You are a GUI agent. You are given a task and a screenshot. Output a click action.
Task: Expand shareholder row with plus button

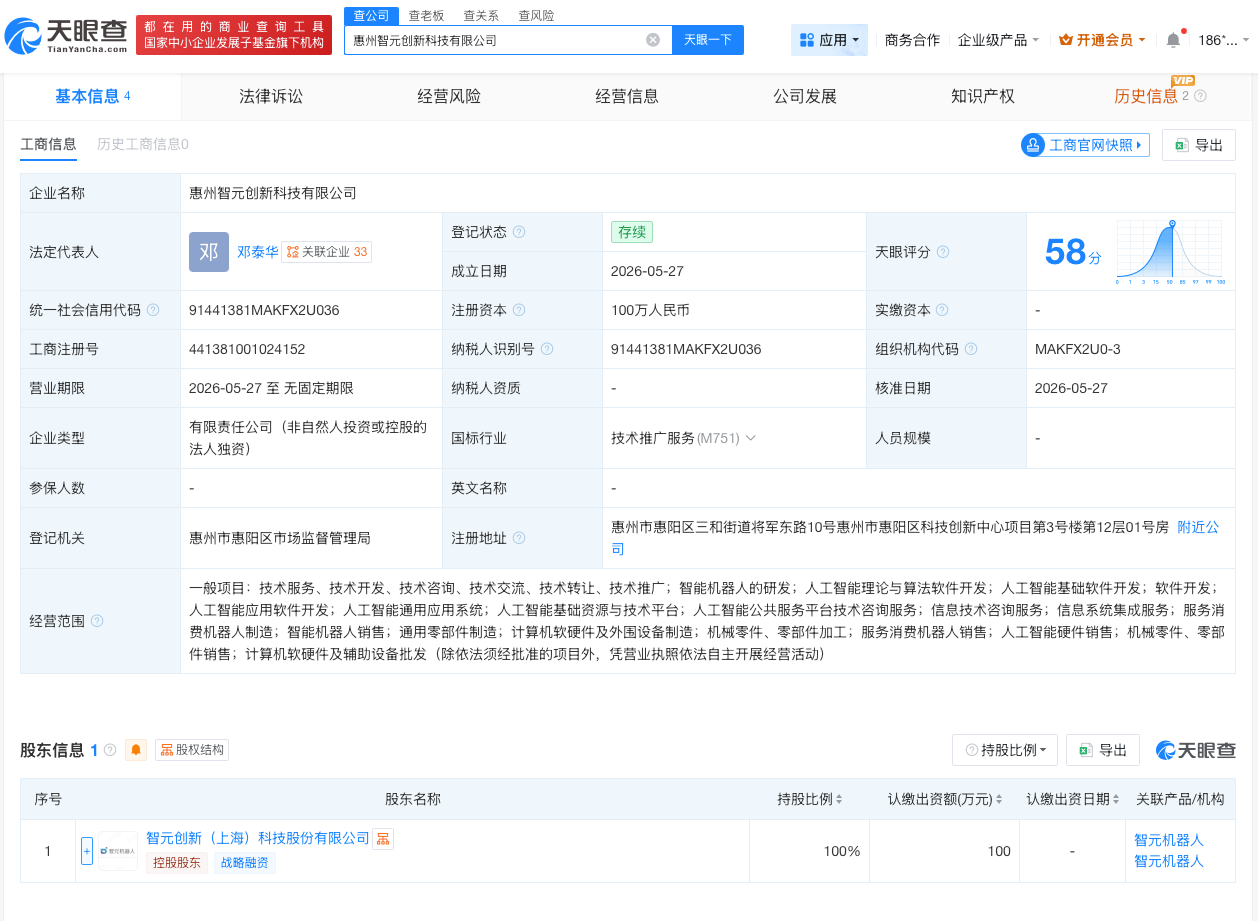pyautogui.click(x=87, y=851)
